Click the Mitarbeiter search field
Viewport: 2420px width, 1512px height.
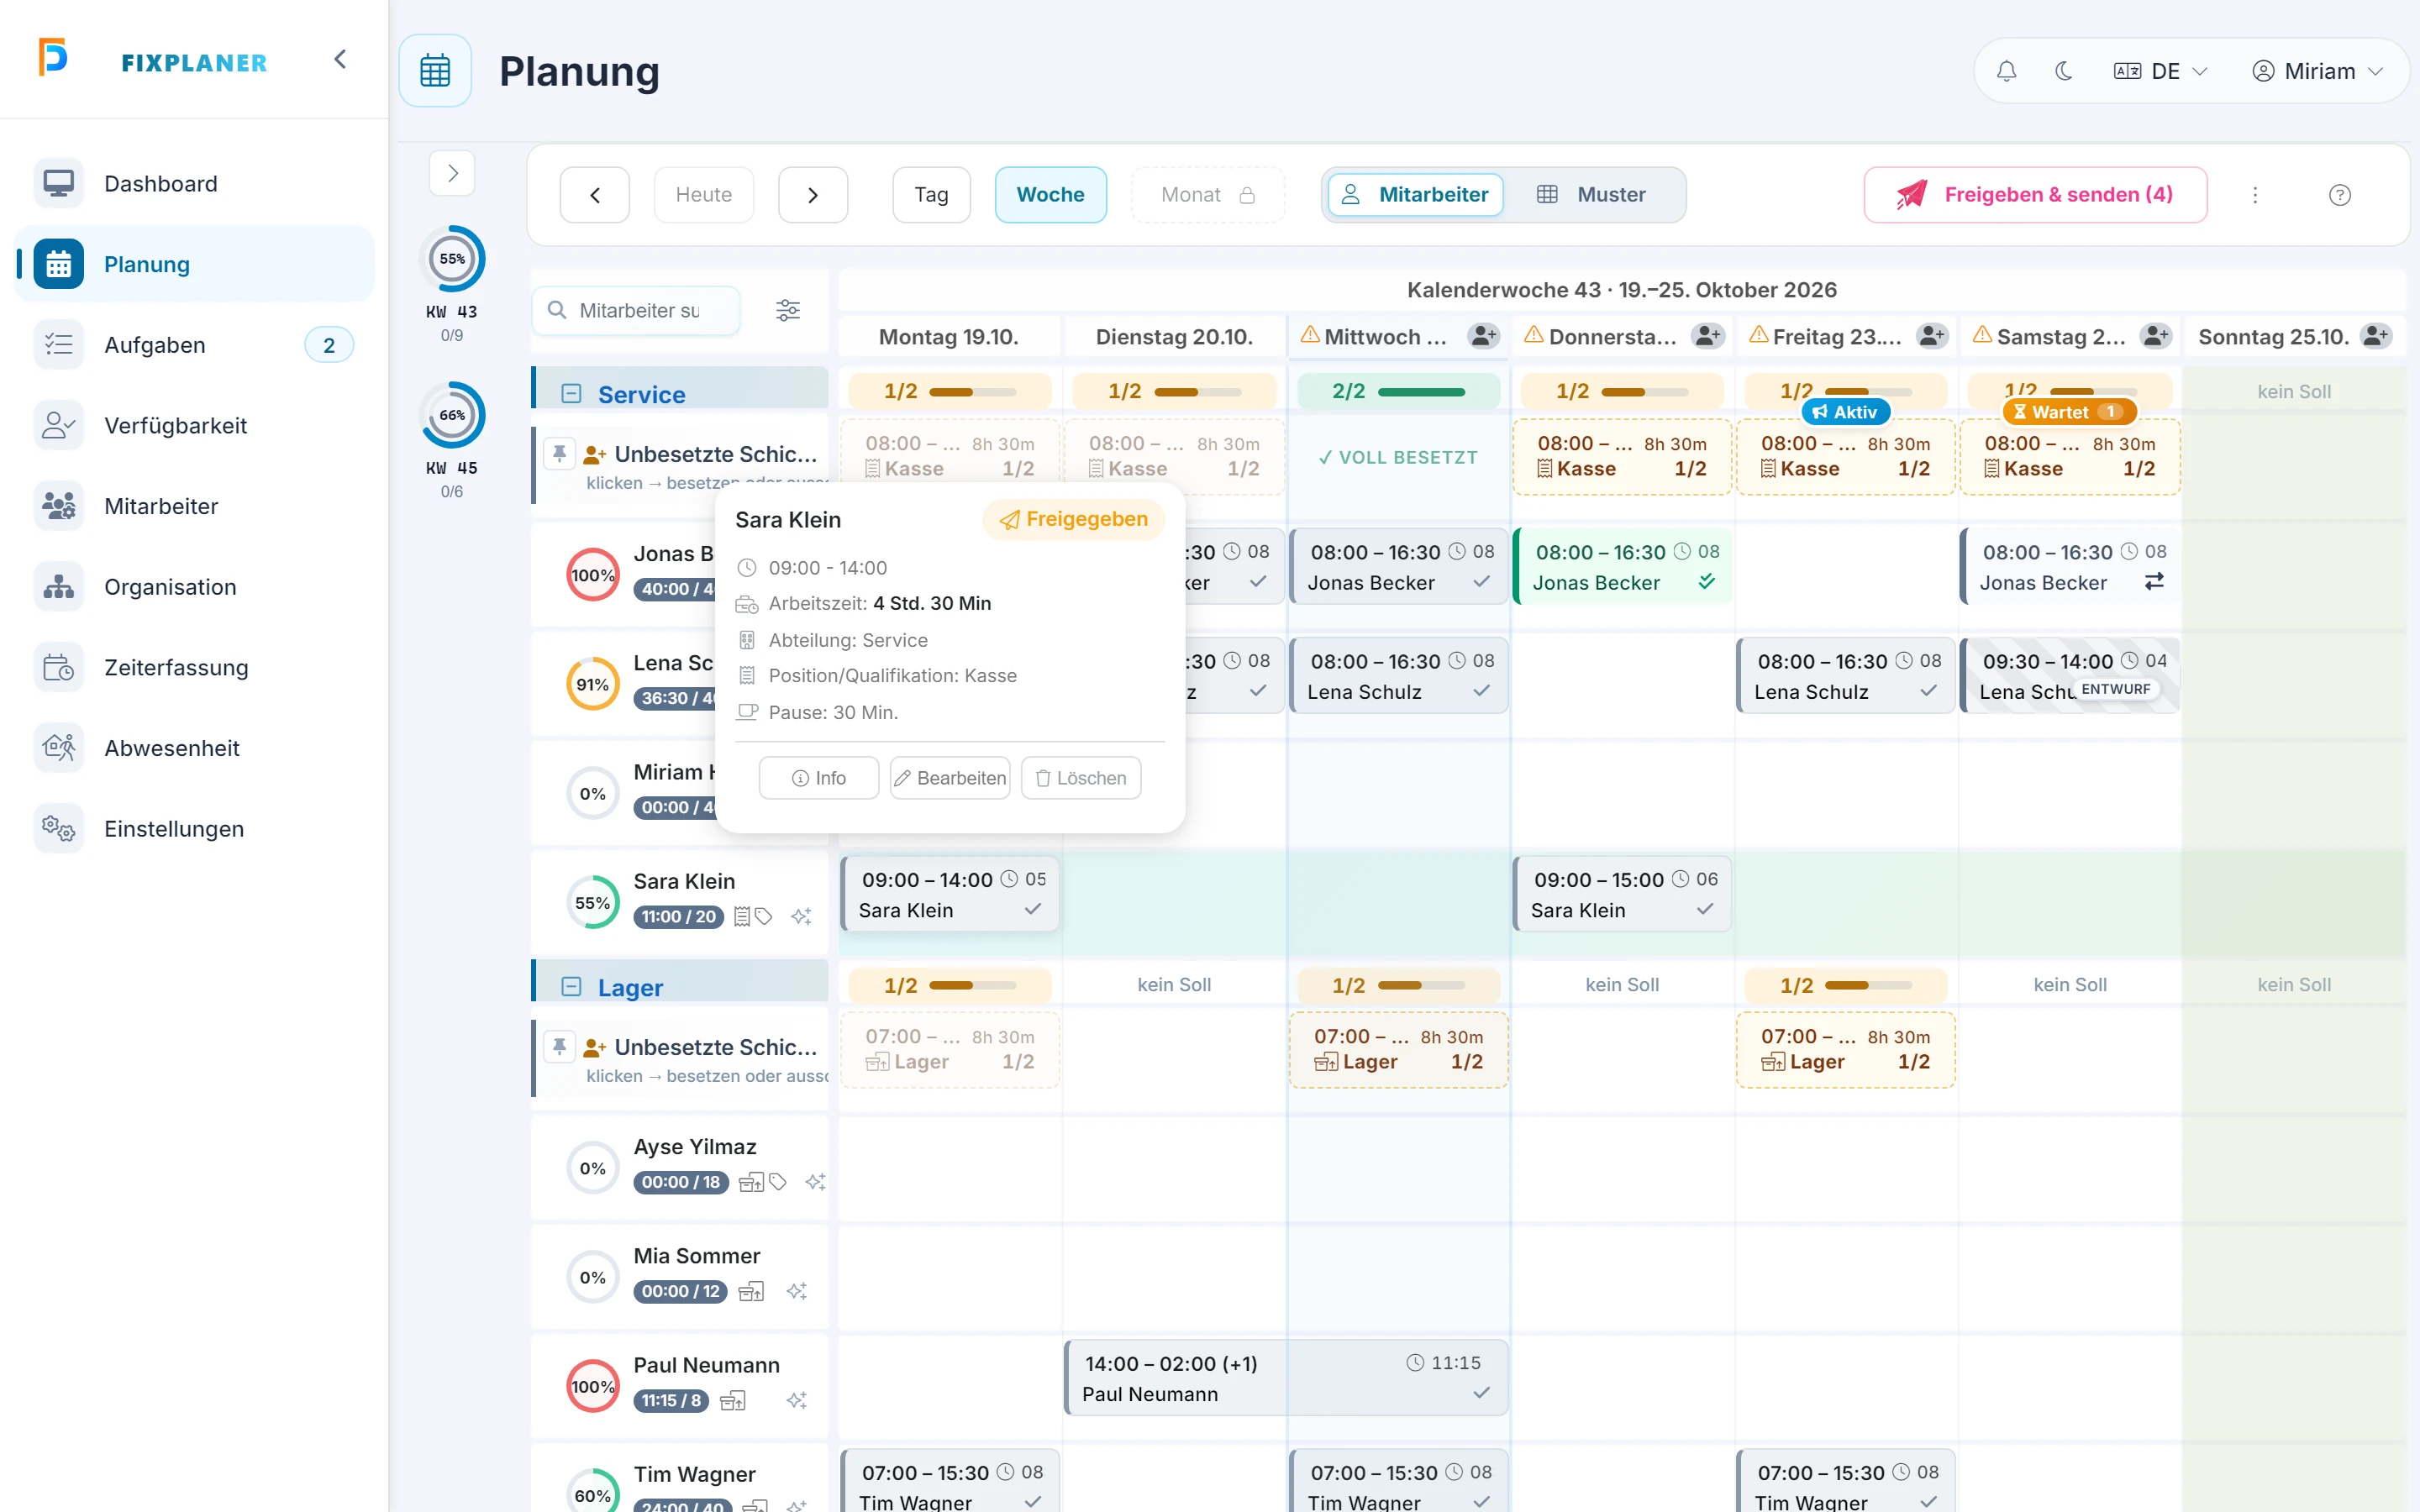pyautogui.click(x=637, y=311)
